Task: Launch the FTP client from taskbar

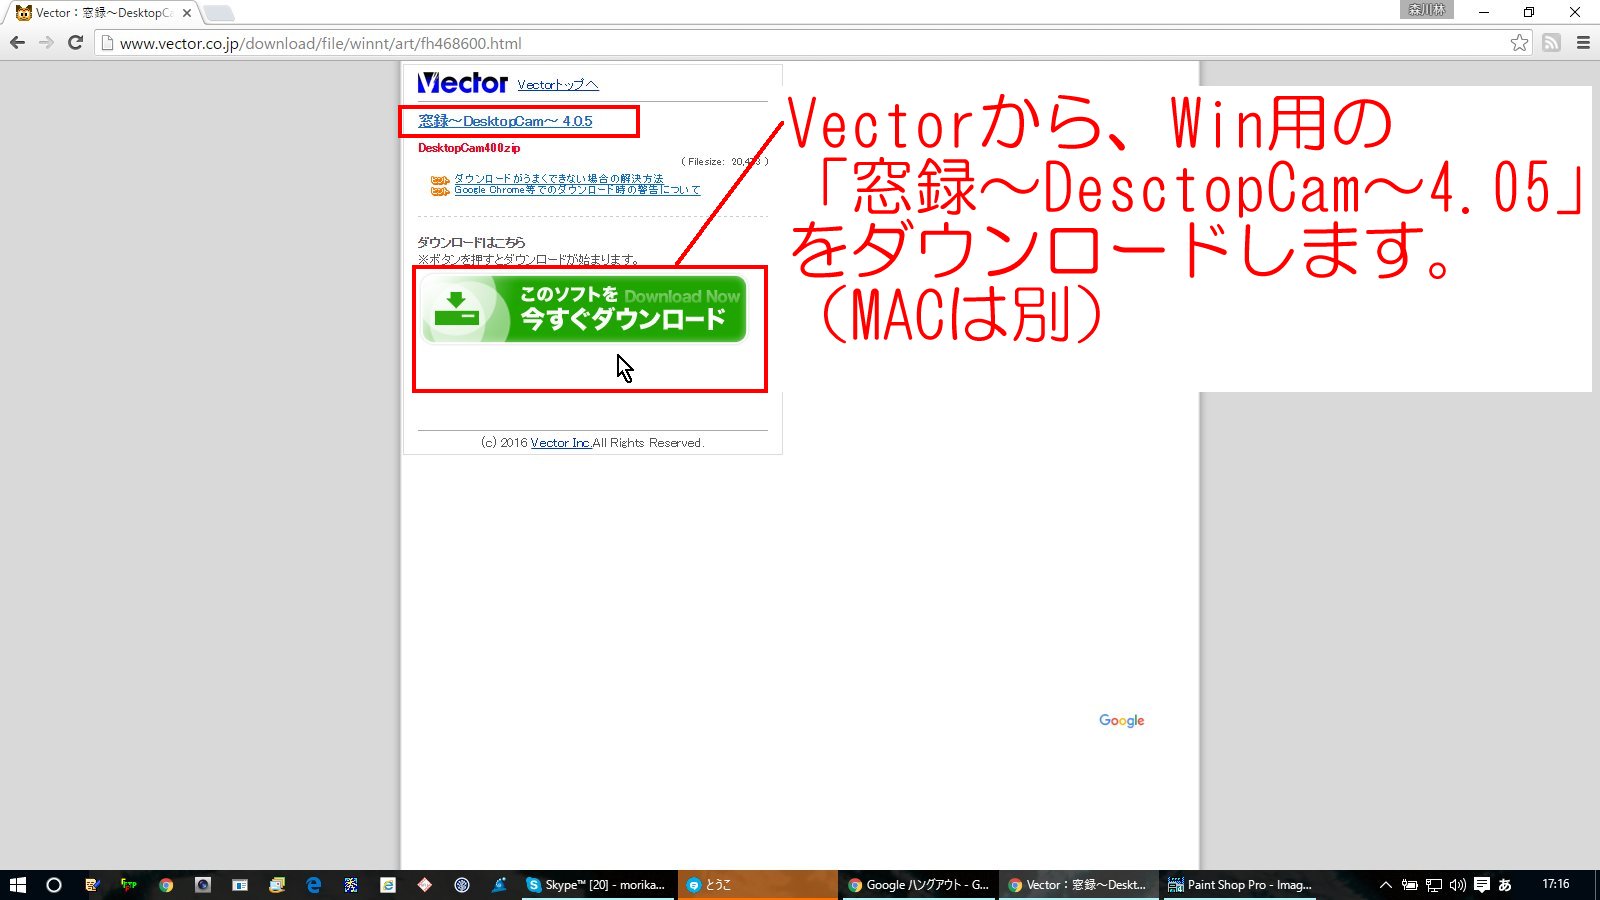Action: tap(129, 885)
